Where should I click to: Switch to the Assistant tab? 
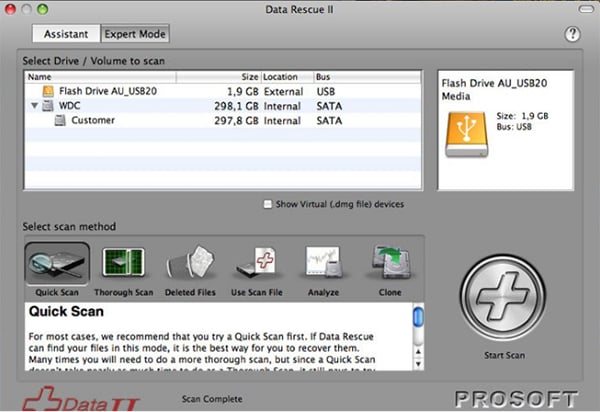click(x=66, y=34)
